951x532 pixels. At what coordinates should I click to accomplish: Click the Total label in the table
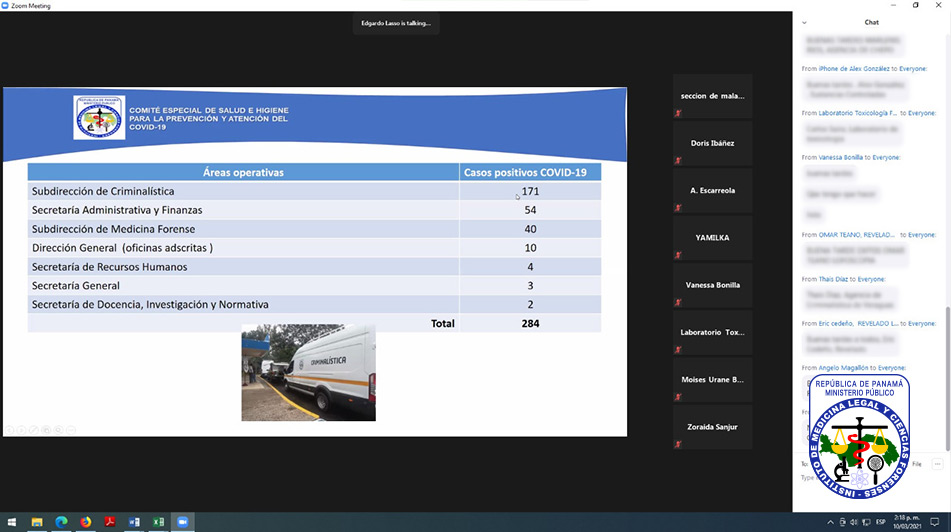click(x=443, y=323)
